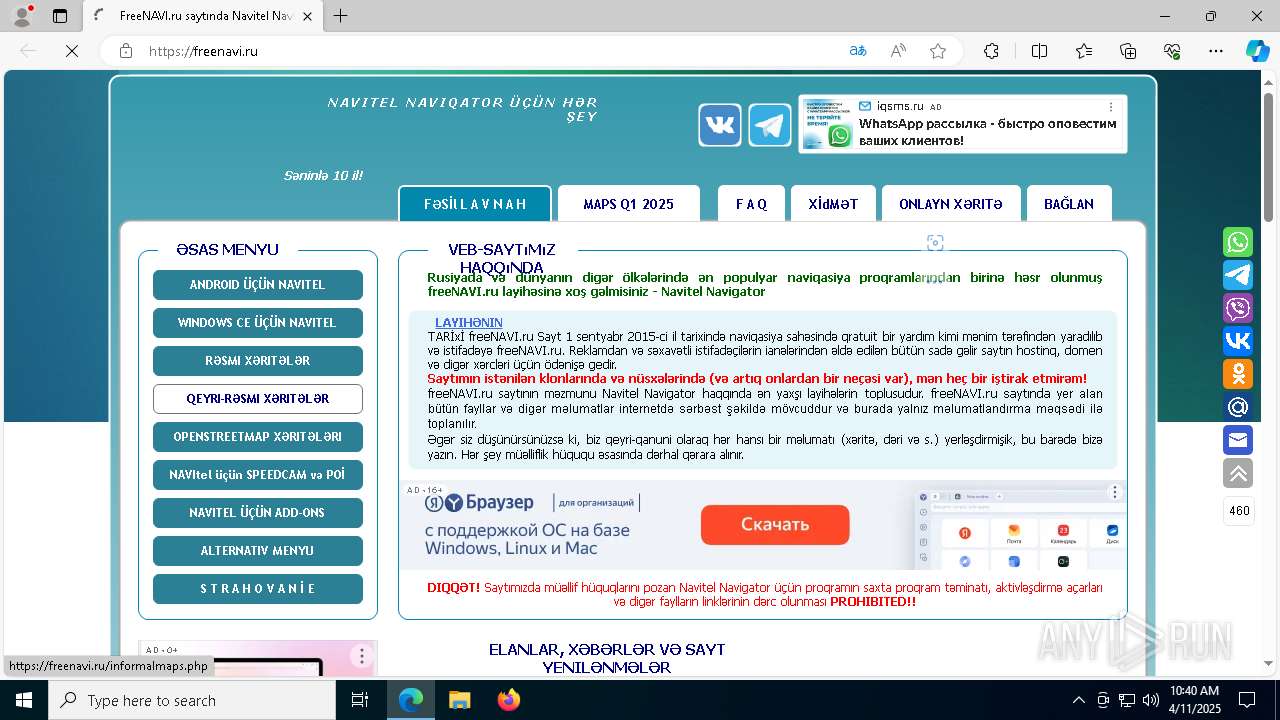This screenshot has height=720, width=1280.
Task: Share page via Telegram sidebar icon
Action: [1238, 275]
